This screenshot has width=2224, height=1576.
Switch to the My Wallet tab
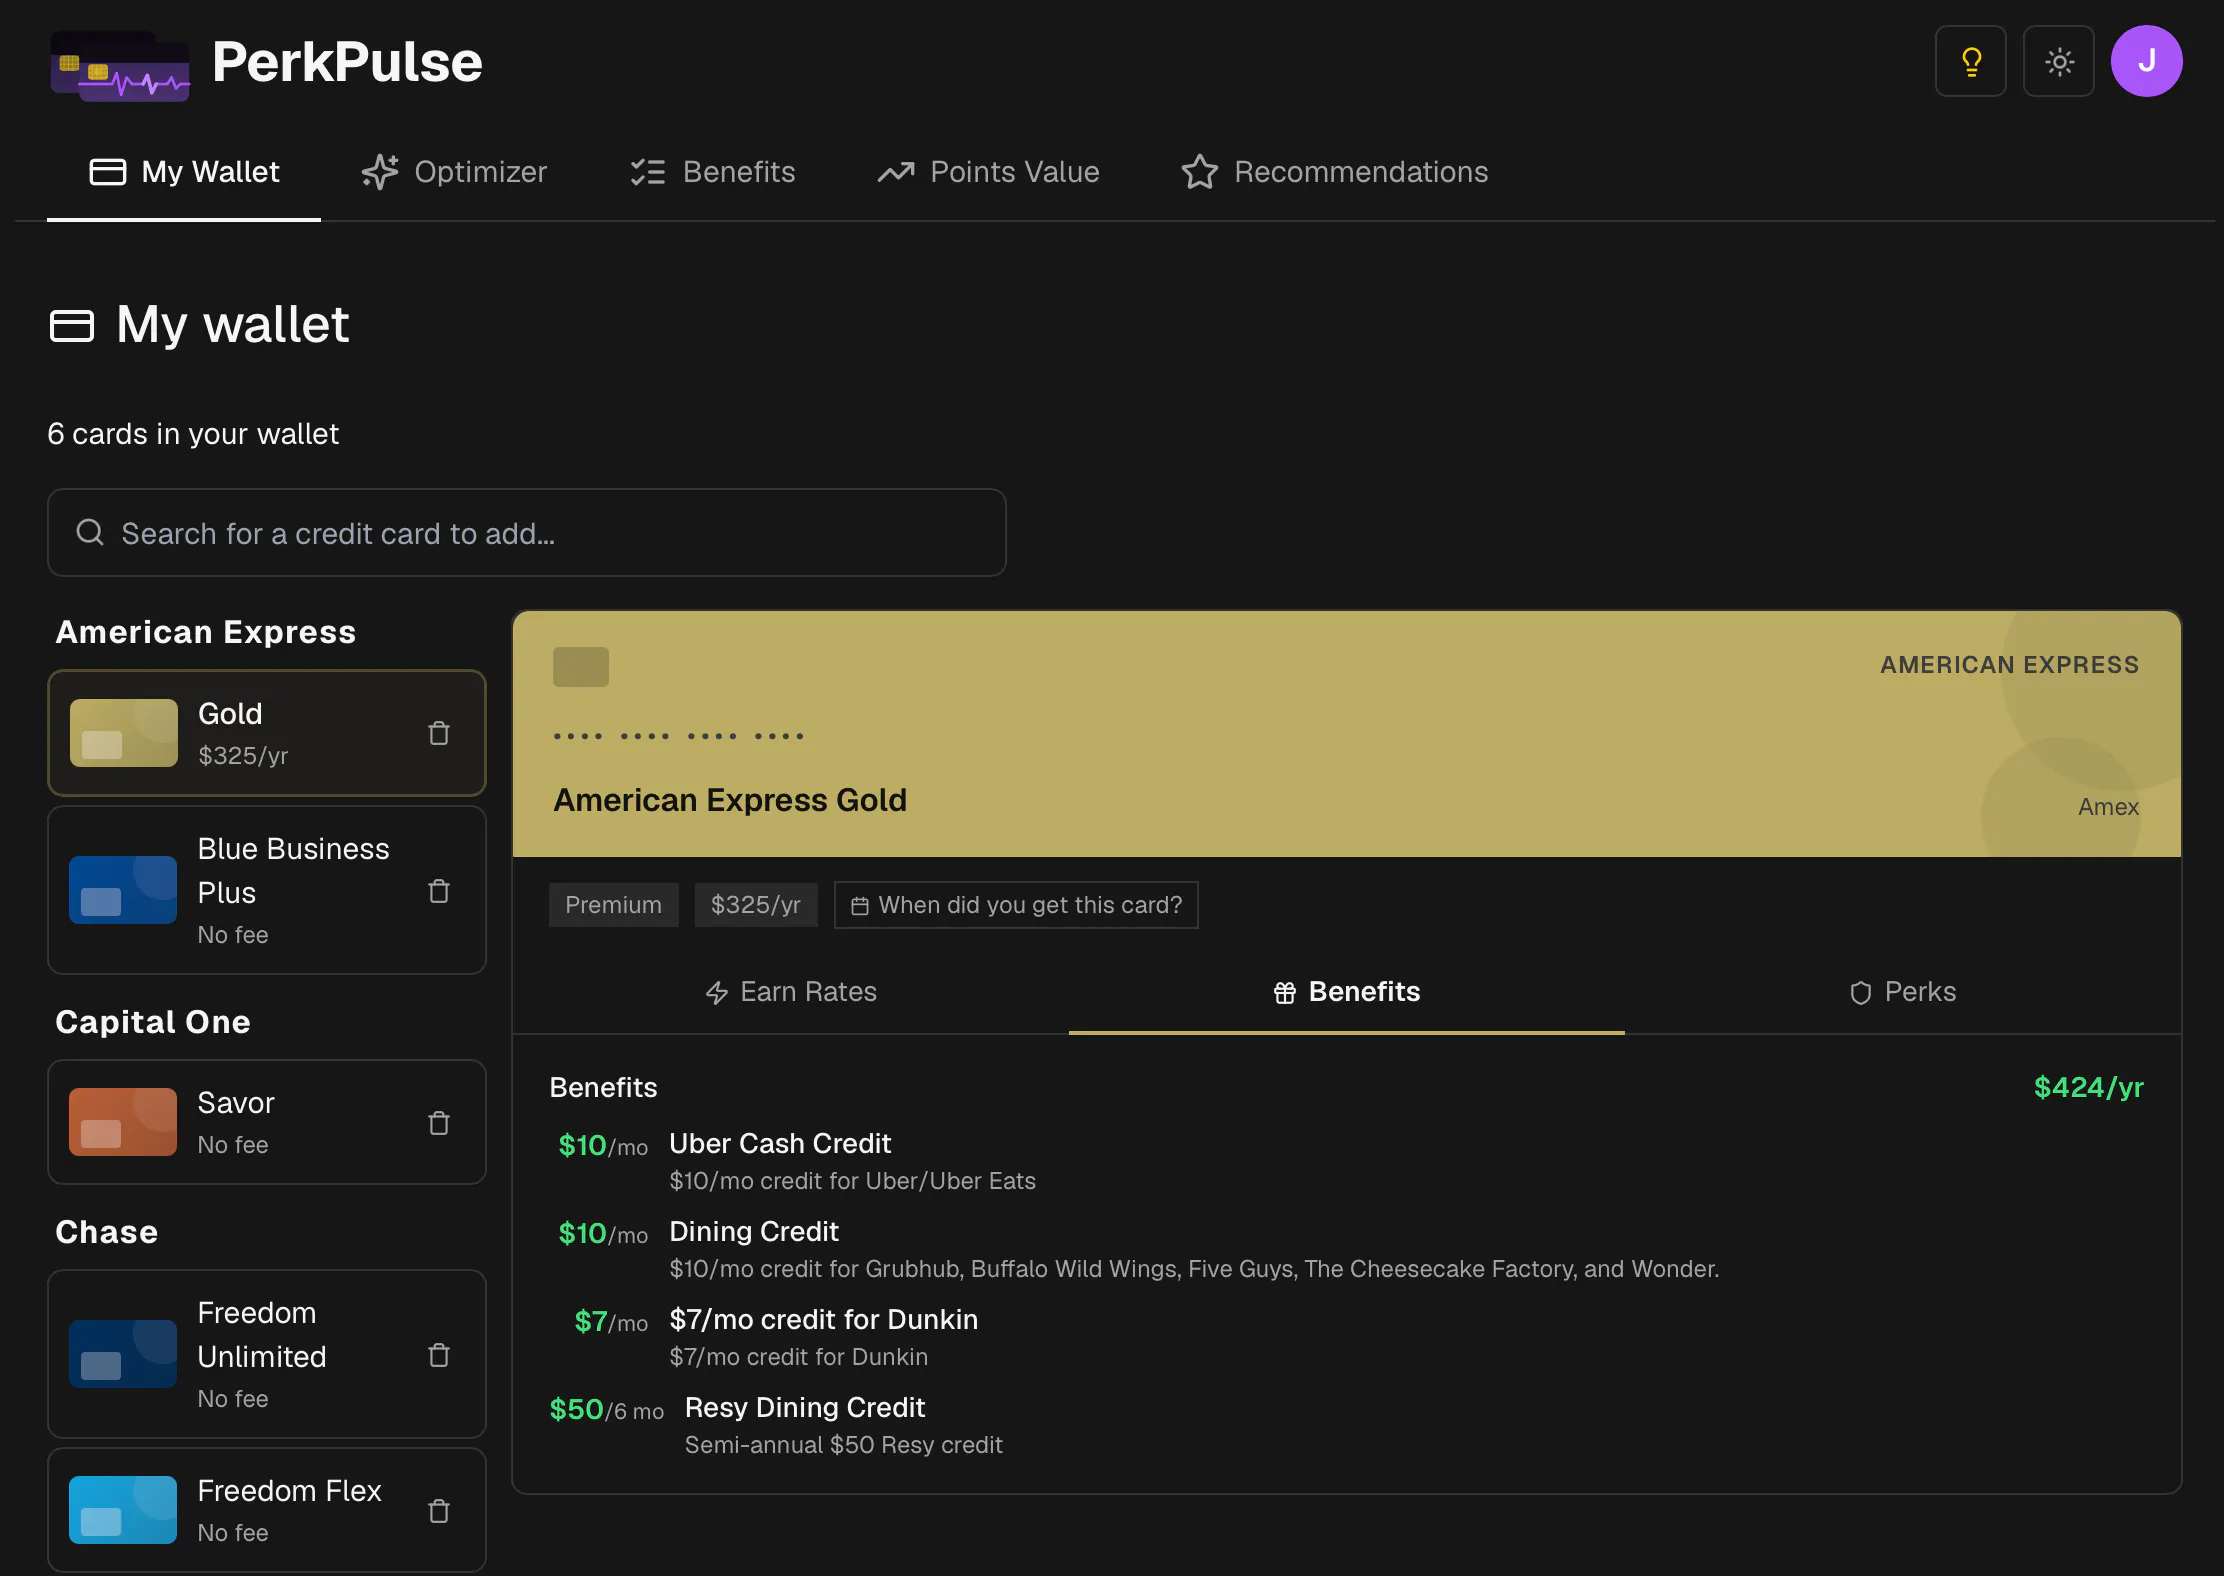pos(184,172)
